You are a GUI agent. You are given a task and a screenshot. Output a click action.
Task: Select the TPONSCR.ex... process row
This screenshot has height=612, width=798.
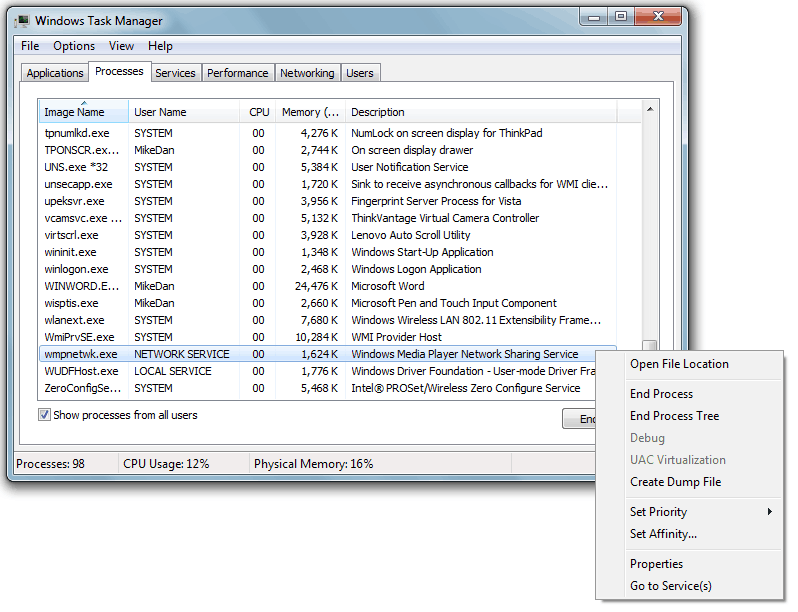[327, 150]
